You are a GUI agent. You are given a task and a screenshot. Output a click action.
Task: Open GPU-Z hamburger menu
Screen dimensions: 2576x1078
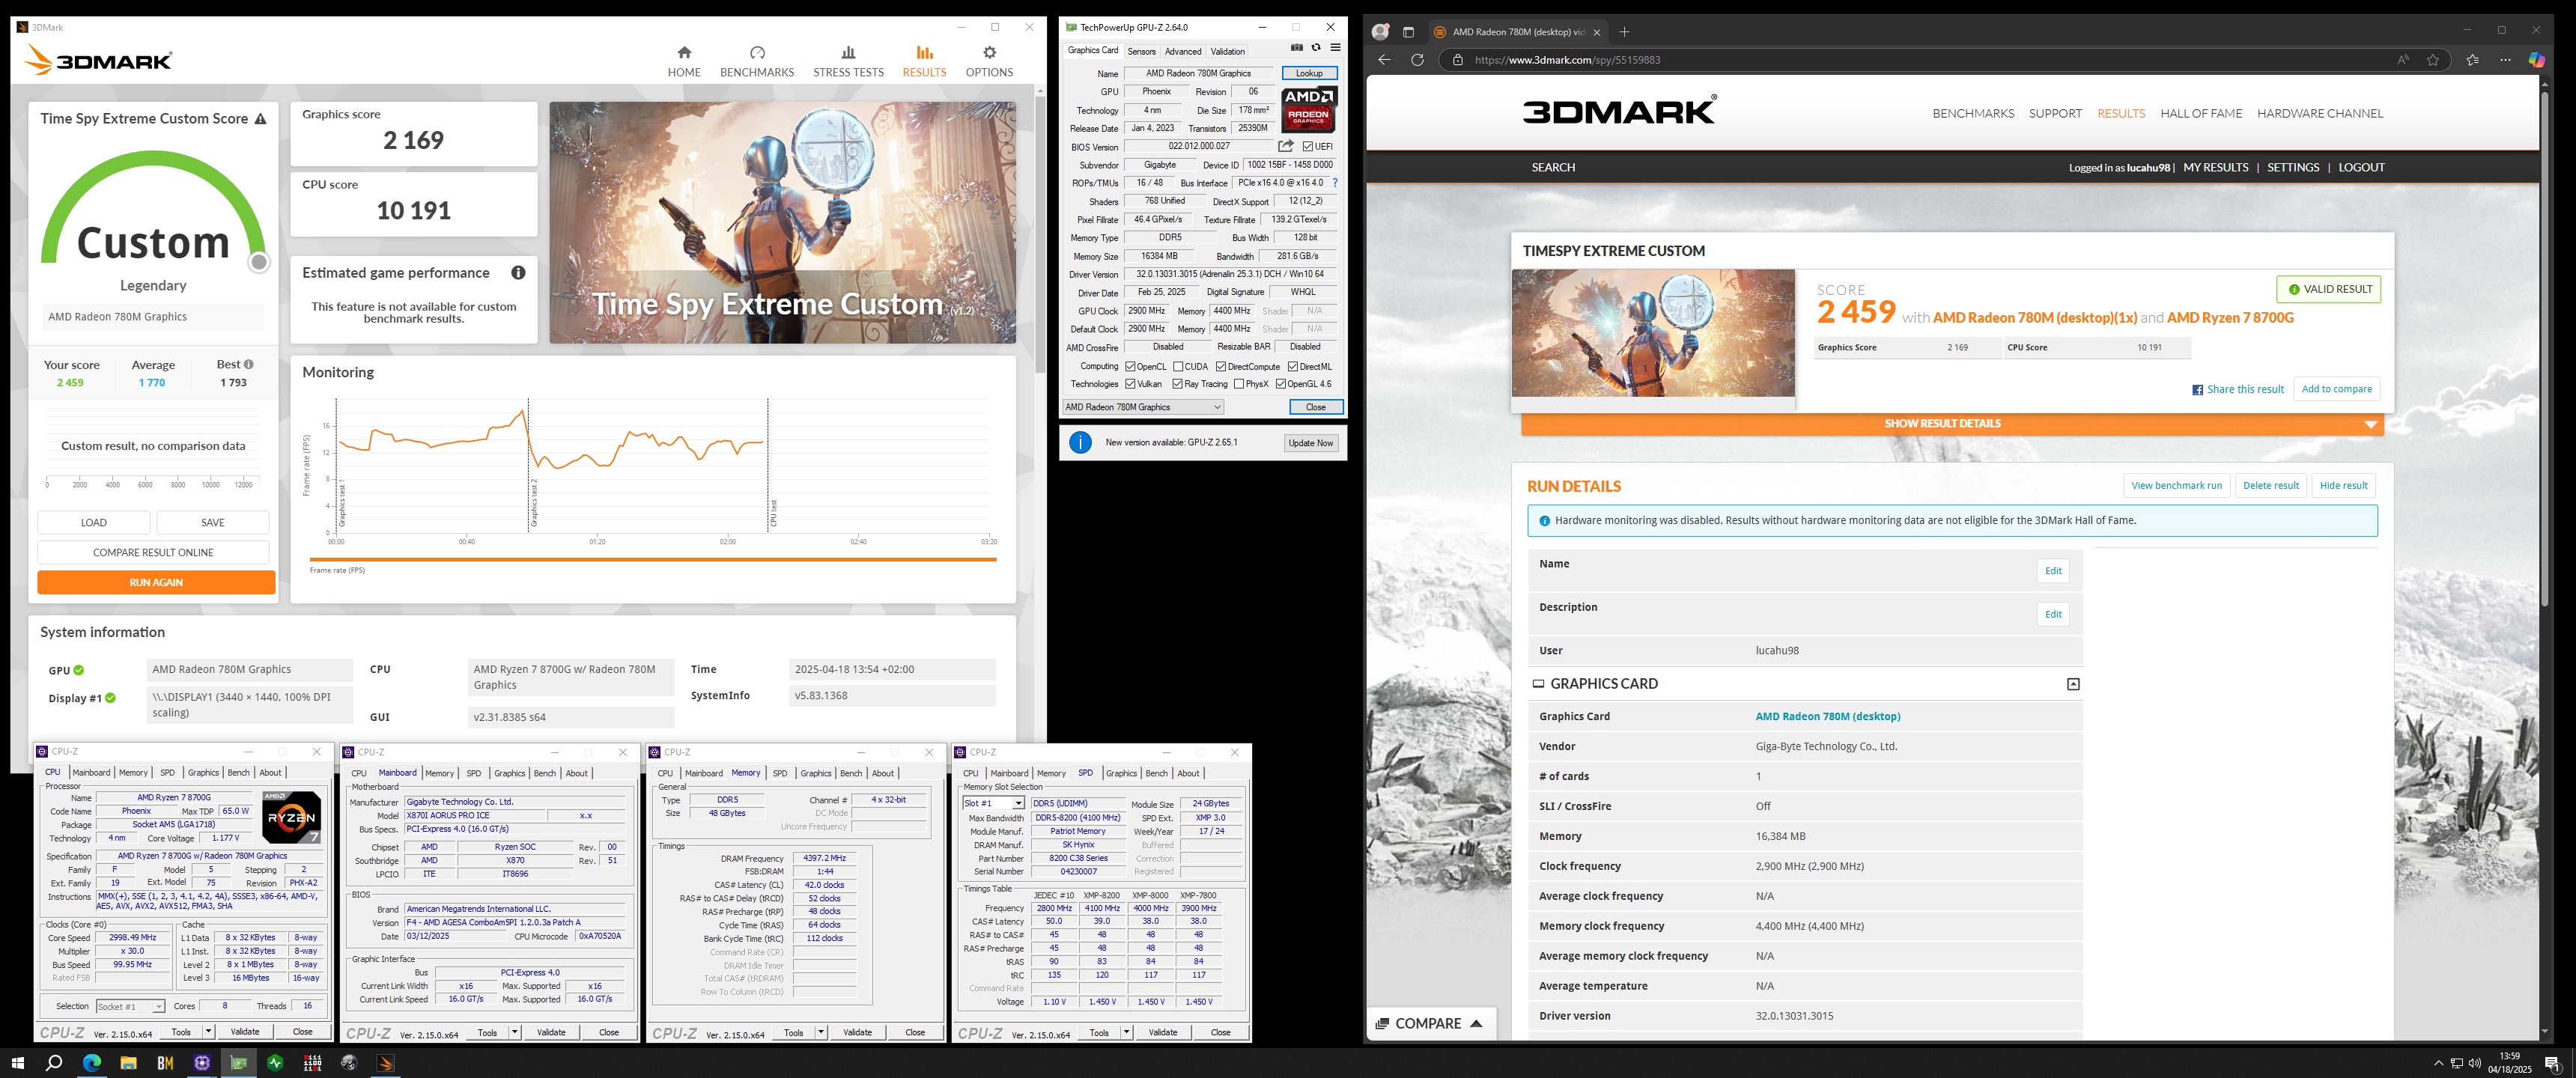click(x=1335, y=48)
